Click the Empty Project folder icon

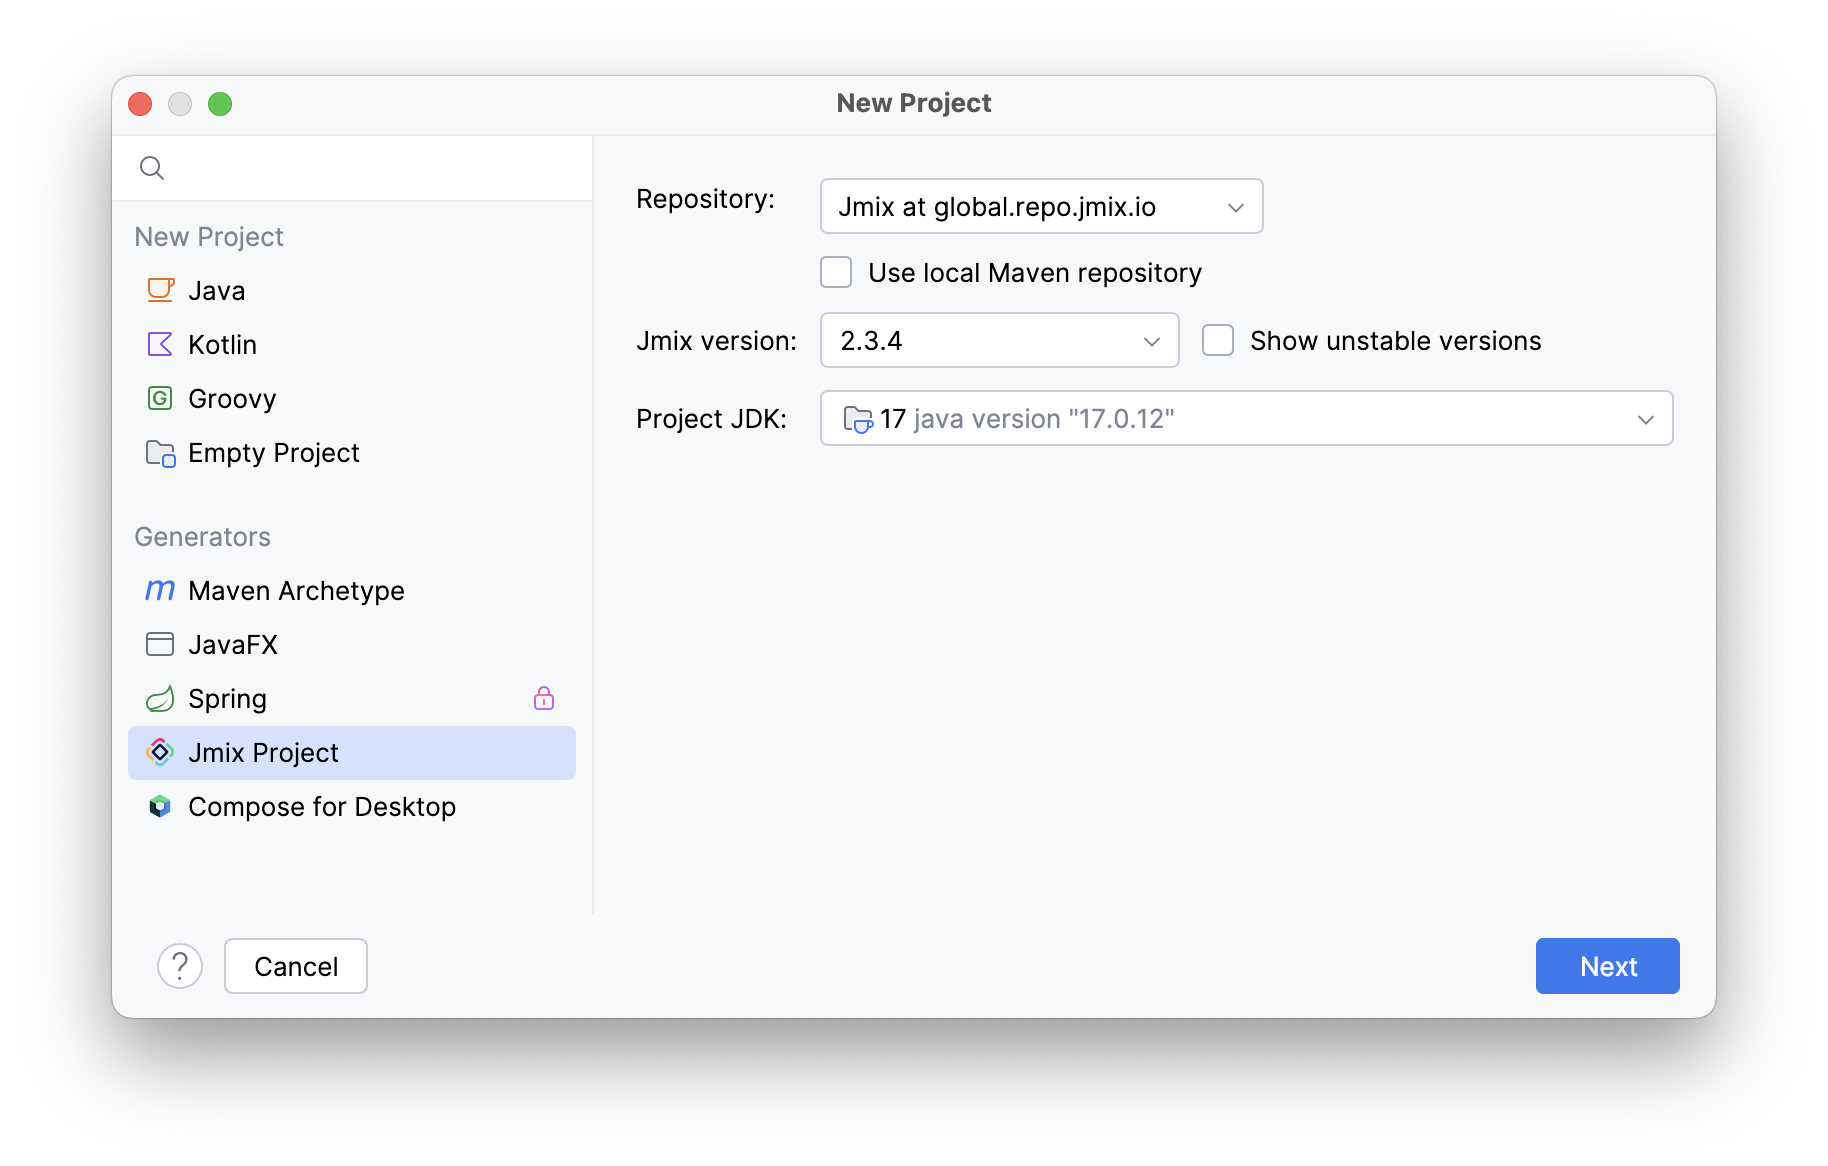point(160,453)
